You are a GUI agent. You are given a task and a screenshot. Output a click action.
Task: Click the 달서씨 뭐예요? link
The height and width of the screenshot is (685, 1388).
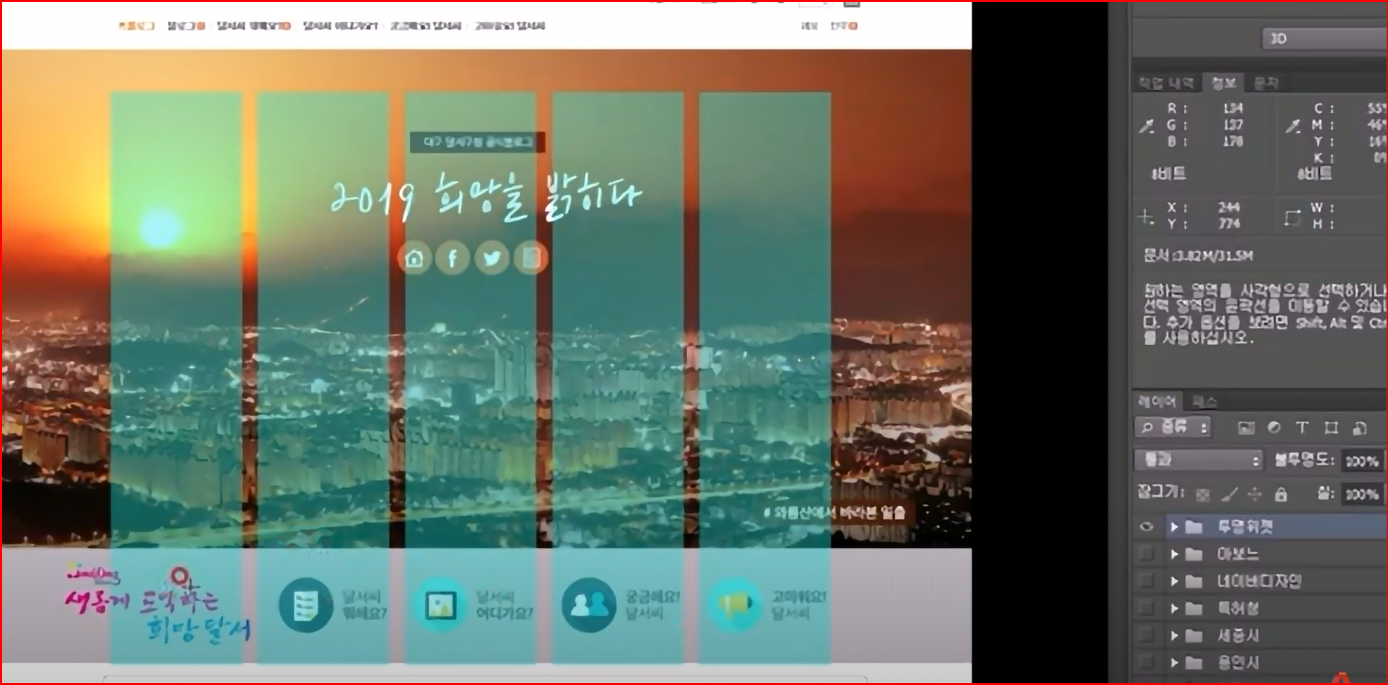tap(364, 605)
